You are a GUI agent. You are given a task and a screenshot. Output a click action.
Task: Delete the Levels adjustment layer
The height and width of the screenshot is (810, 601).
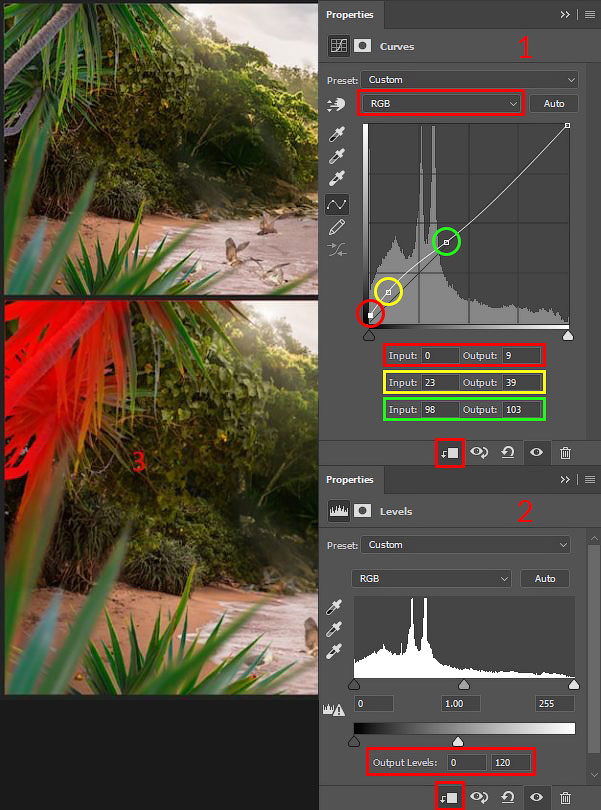click(x=565, y=798)
